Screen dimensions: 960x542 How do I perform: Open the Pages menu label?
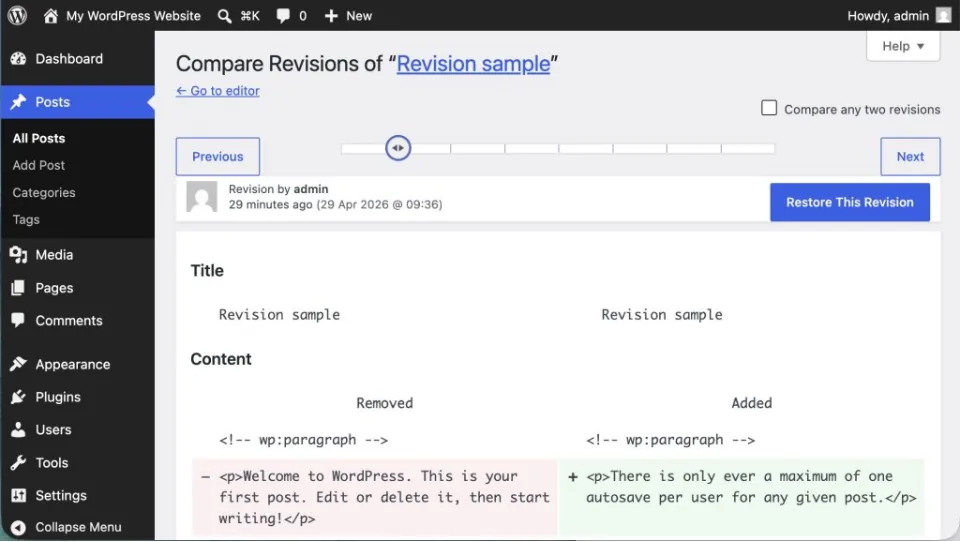(54, 288)
